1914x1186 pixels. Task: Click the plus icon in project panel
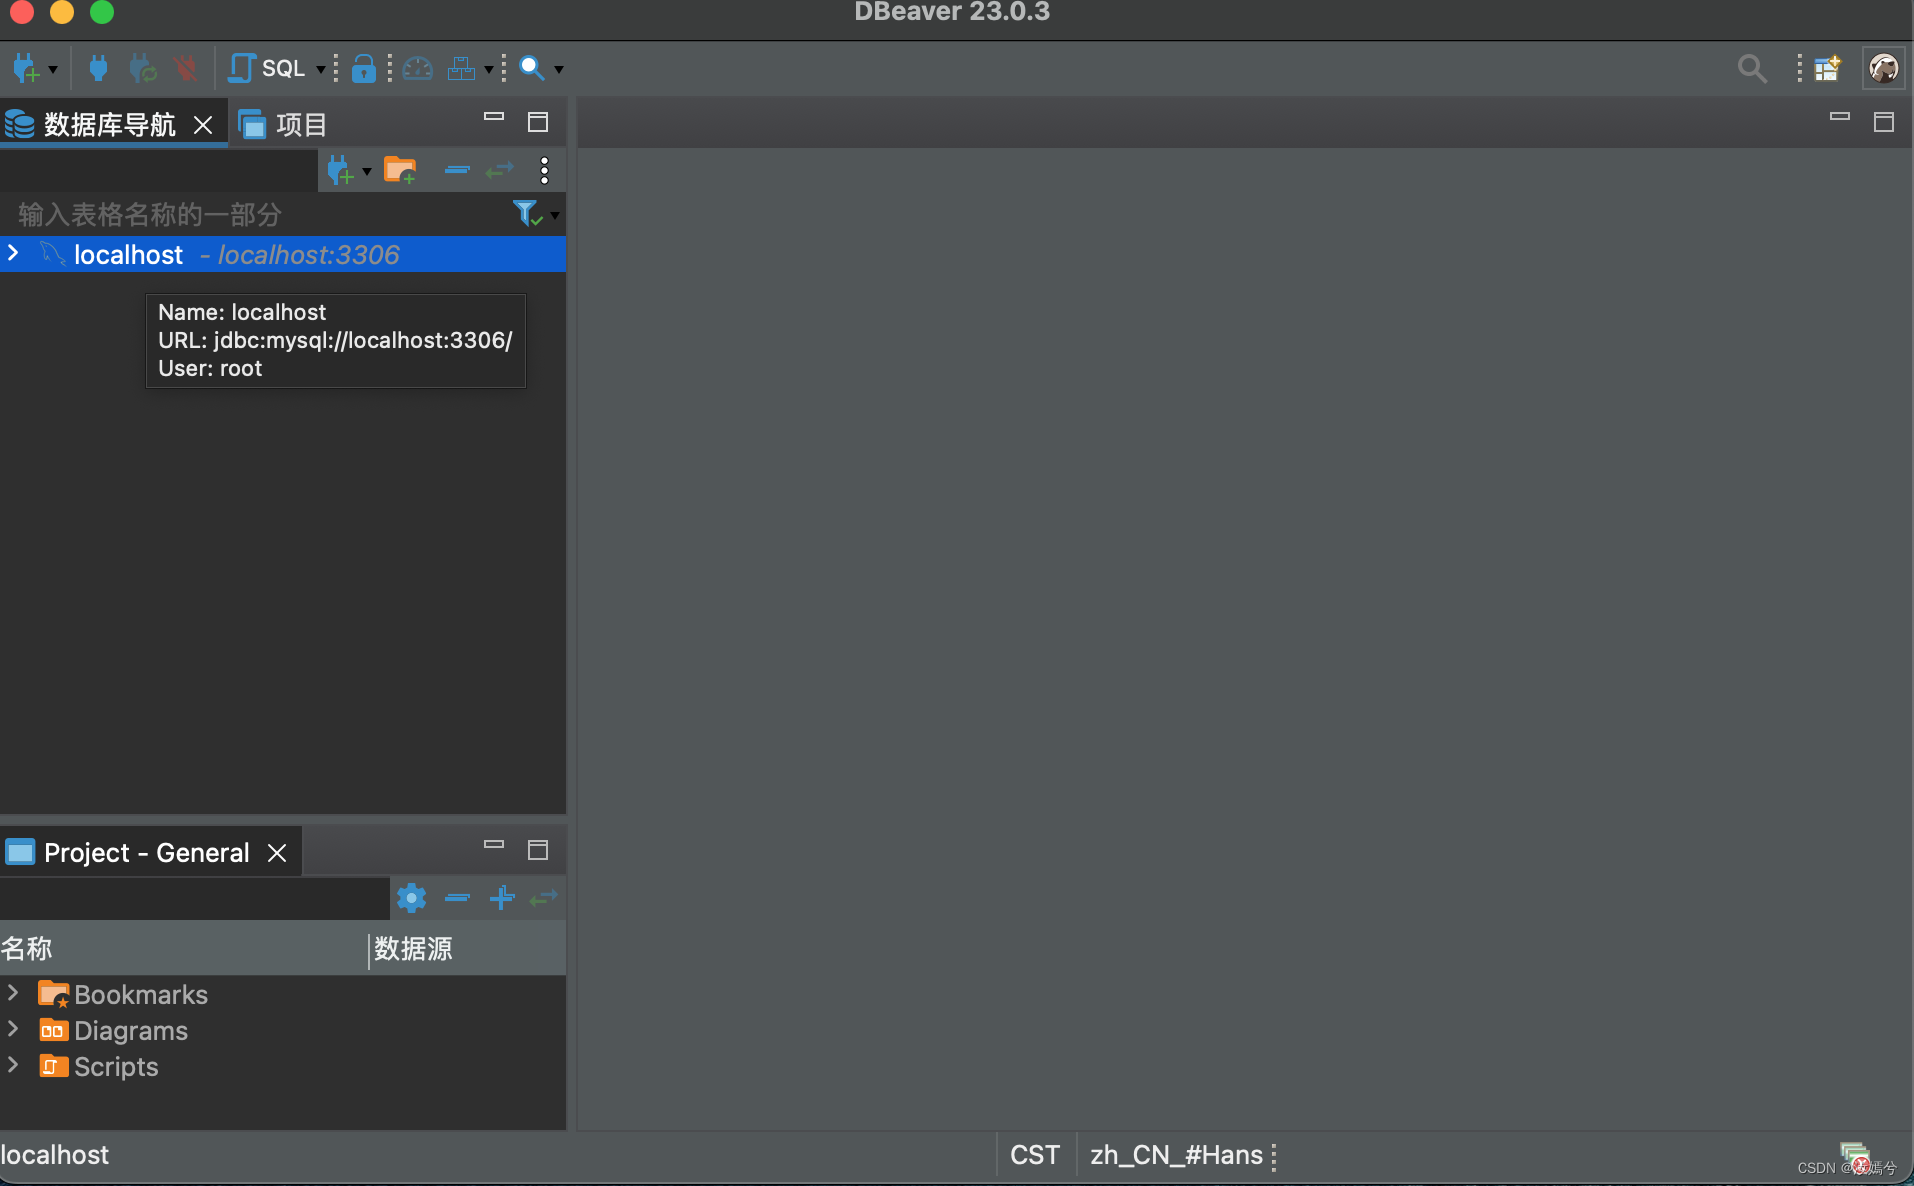point(502,898)
